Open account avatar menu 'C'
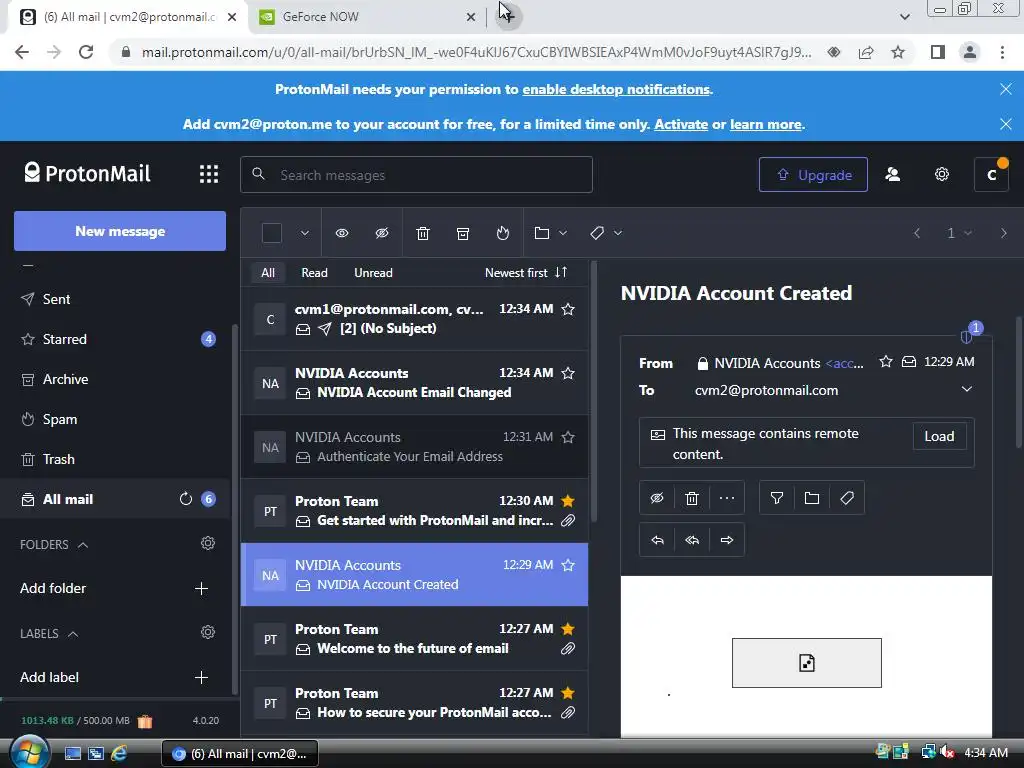The width and height of the screenshot is (1024, 768). coord(991,174)
